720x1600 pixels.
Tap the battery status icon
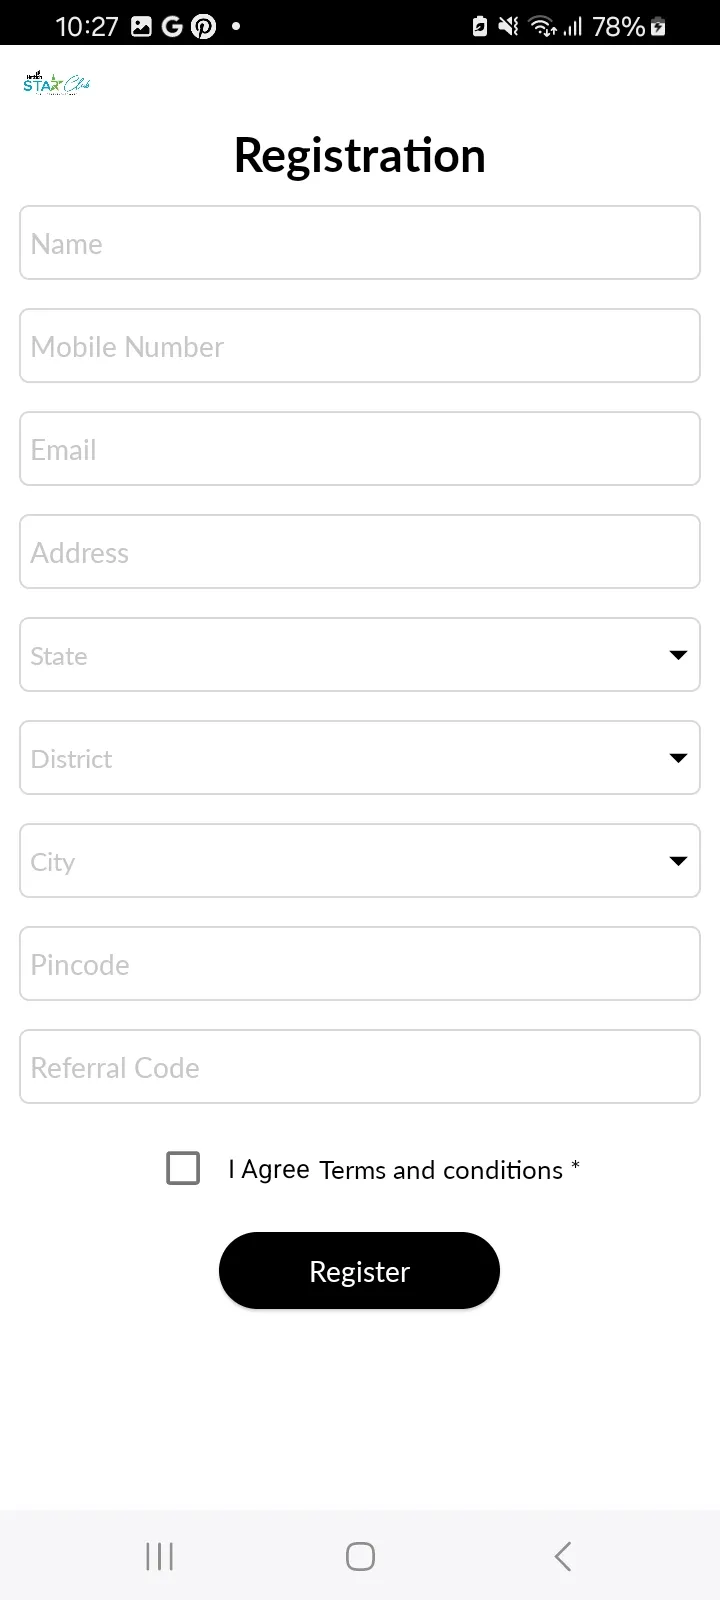pos(657,27)
